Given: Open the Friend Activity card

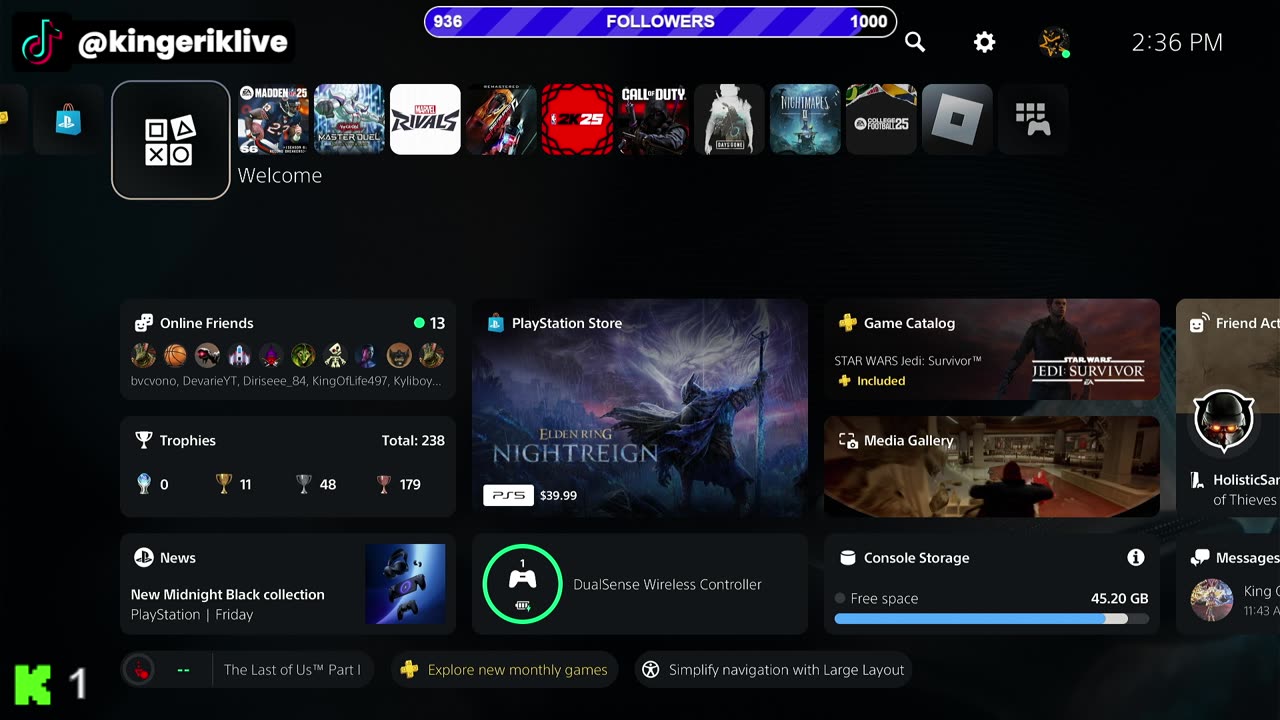Looking at the screenshot, I should [x=1228, y=408].
